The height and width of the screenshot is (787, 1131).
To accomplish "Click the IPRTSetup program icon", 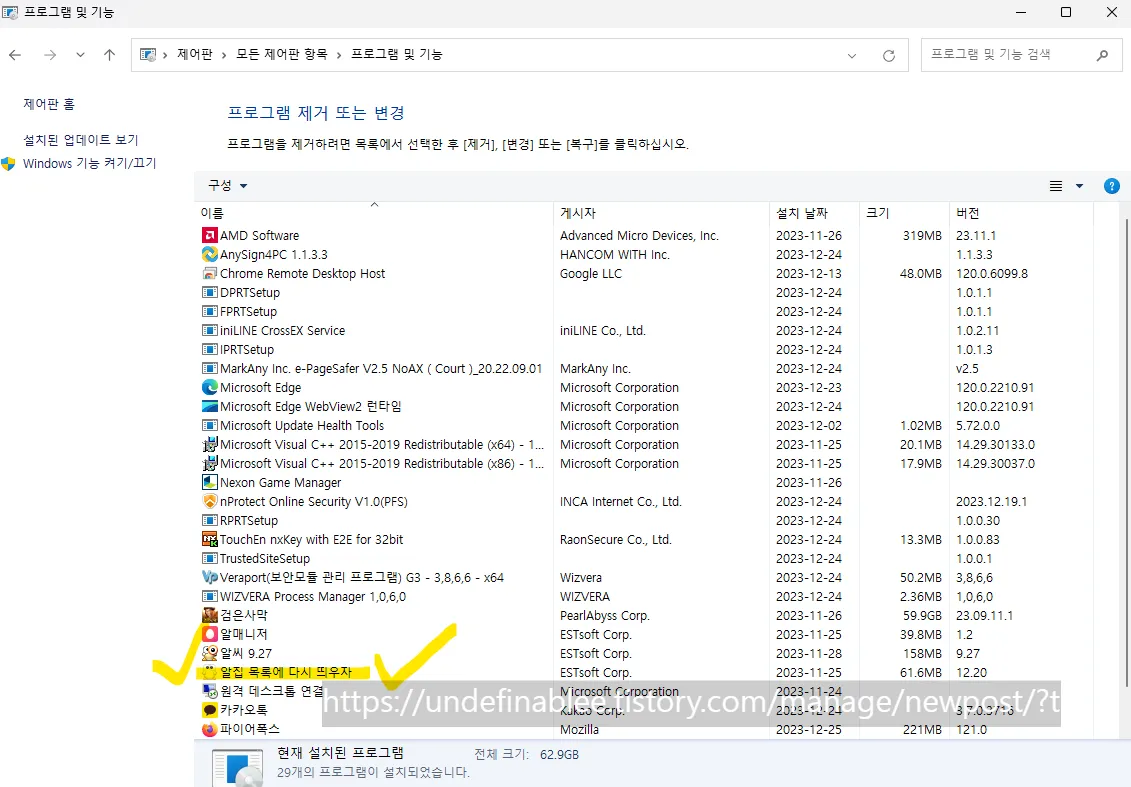I will pyautogui.click(x=209, y=349).
